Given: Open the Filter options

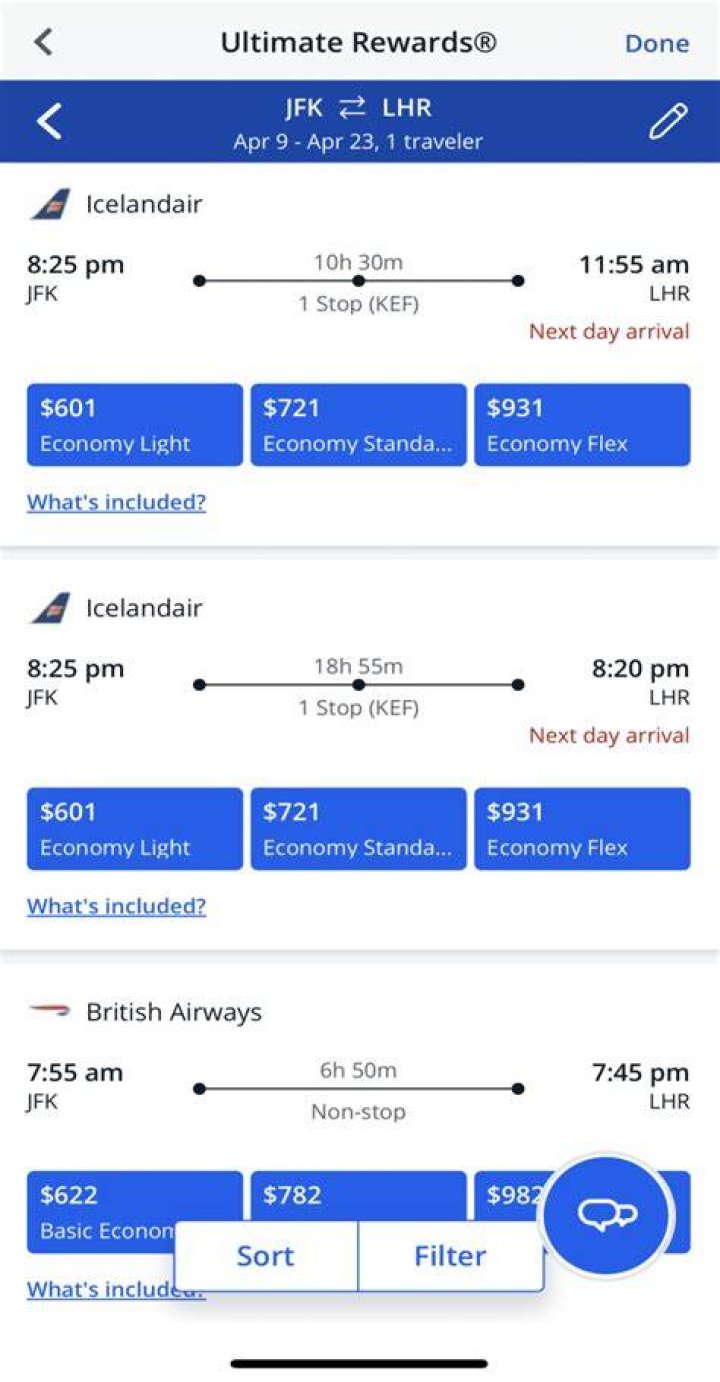Looking at the screenshot, I should click(x=450, y=1256).
